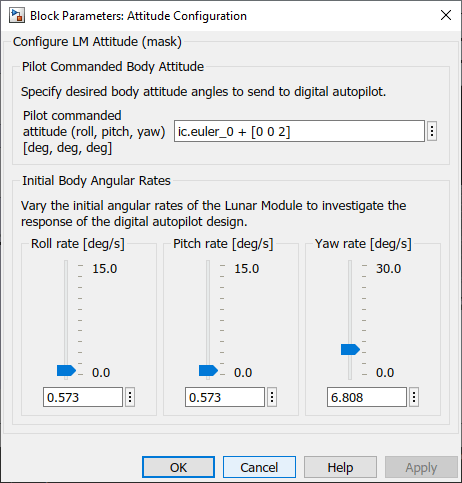The image size is (462, 483).
Task: Click the Configure LM Attitude (mask) title
Action: [97, 42]
